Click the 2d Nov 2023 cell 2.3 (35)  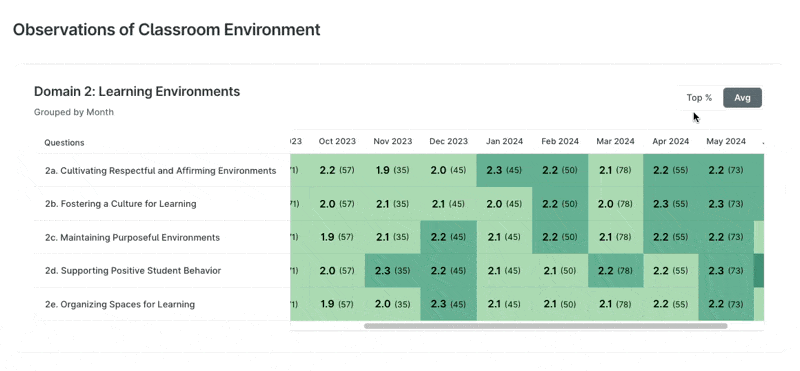tap(392, 270)
